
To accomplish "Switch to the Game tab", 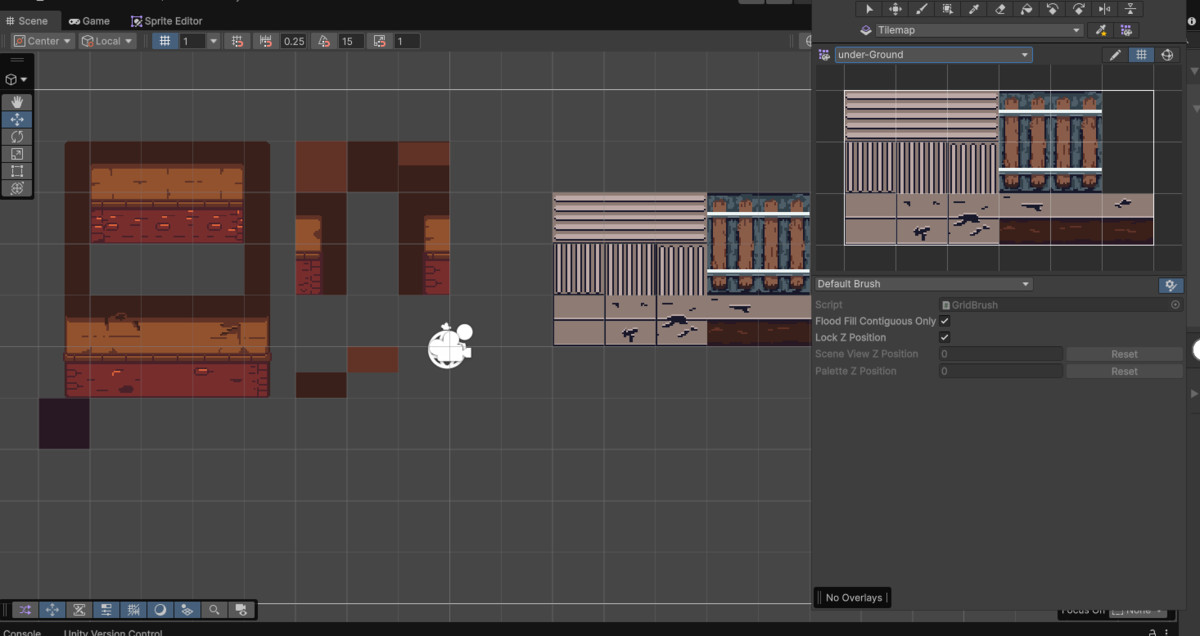I will (89, 21).
